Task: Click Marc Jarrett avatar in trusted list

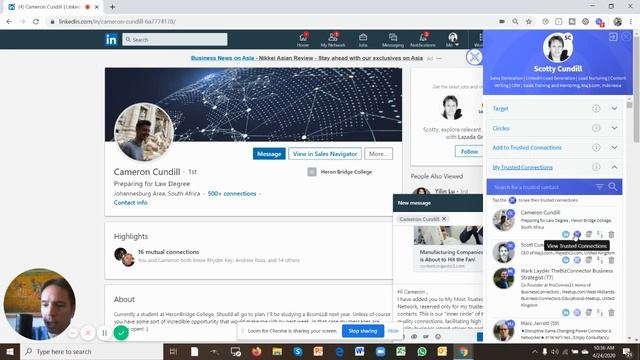Action: click(503, 331)
